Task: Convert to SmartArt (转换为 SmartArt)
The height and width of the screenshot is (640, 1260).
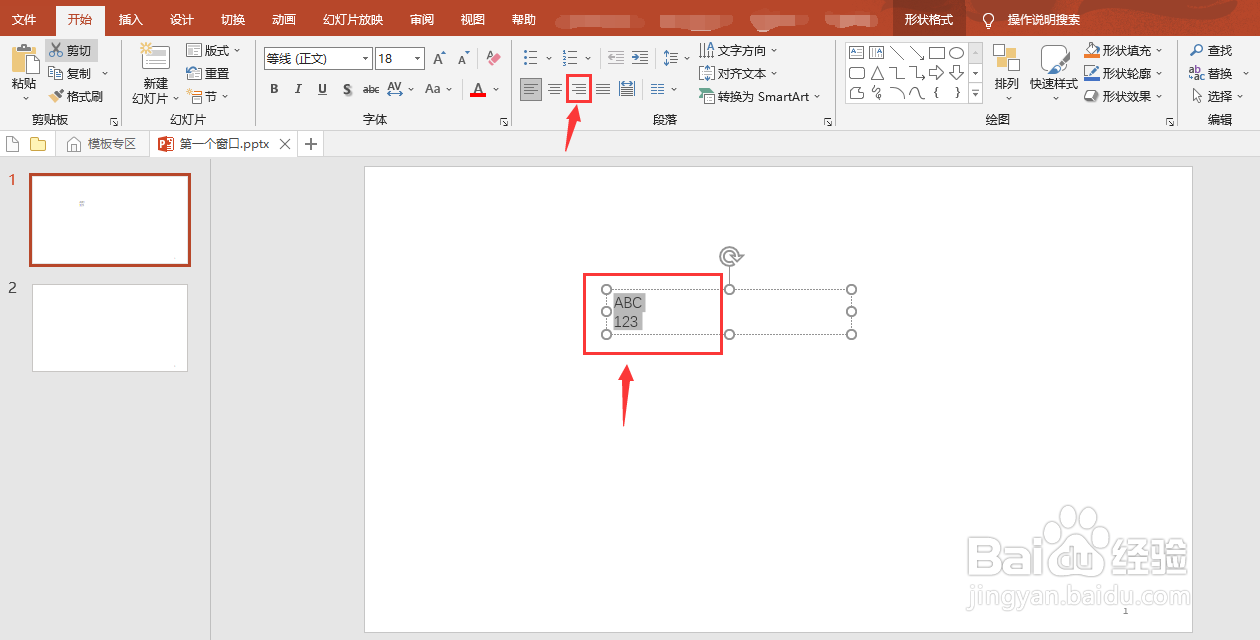Action: click(759, 97)
